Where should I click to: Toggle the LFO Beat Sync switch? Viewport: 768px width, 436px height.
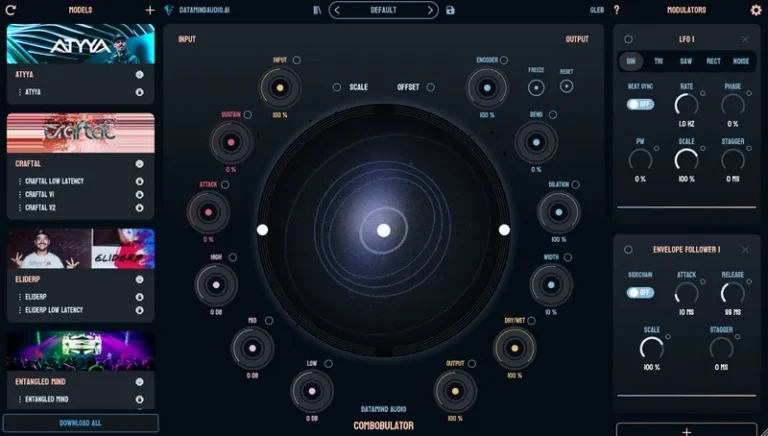pos(634,104)
